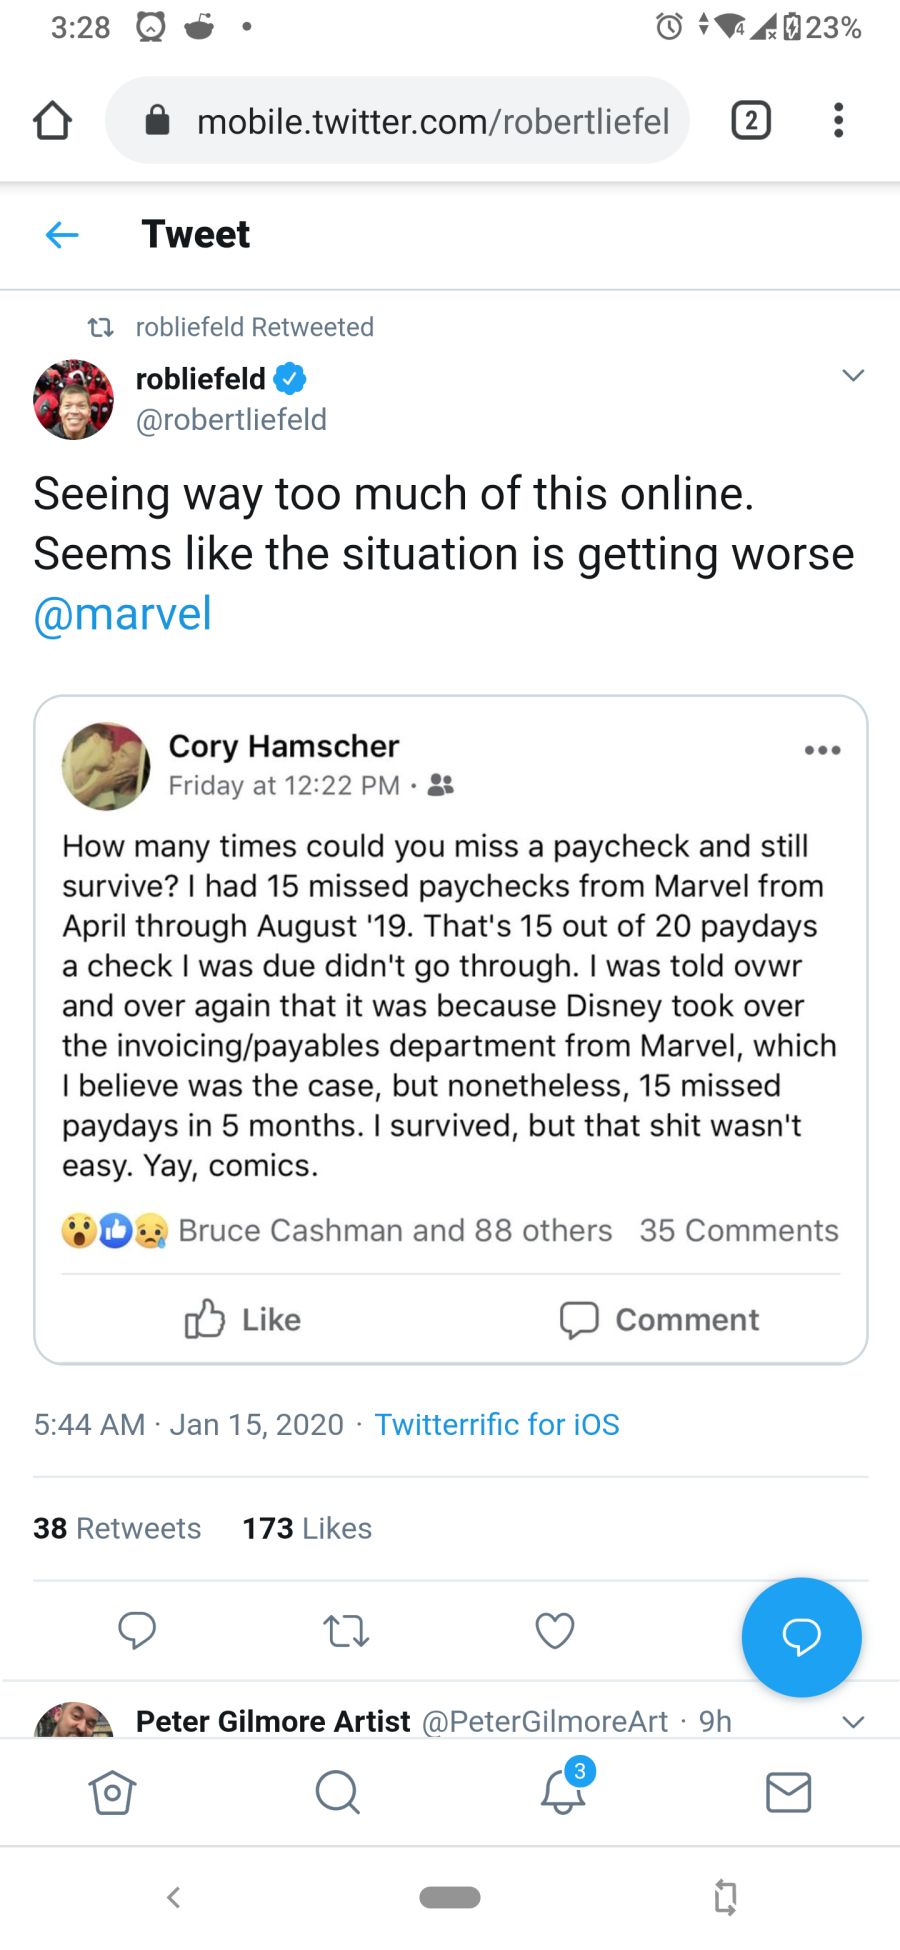
Task: Tap the URL address bar
Action: 420,121
